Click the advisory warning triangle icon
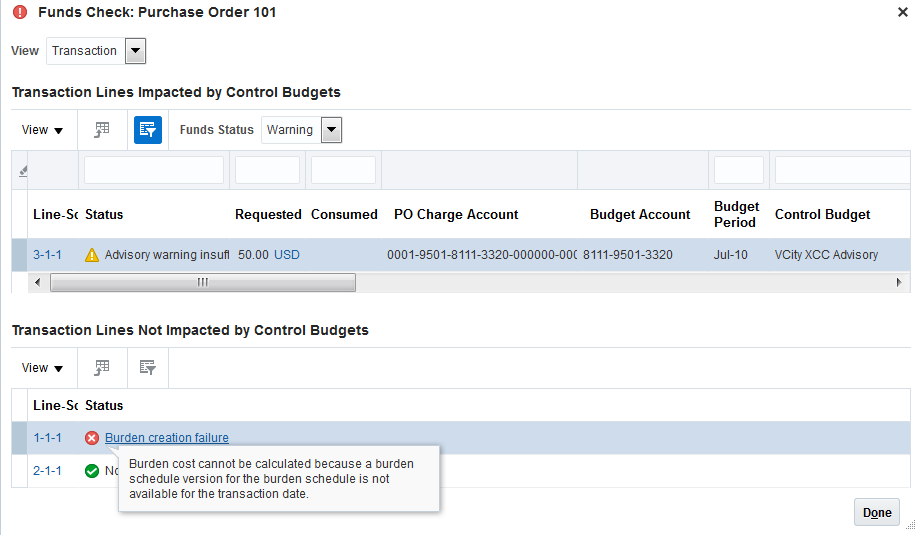This screenshot has width=920, height=535. [x=93, y=255]
